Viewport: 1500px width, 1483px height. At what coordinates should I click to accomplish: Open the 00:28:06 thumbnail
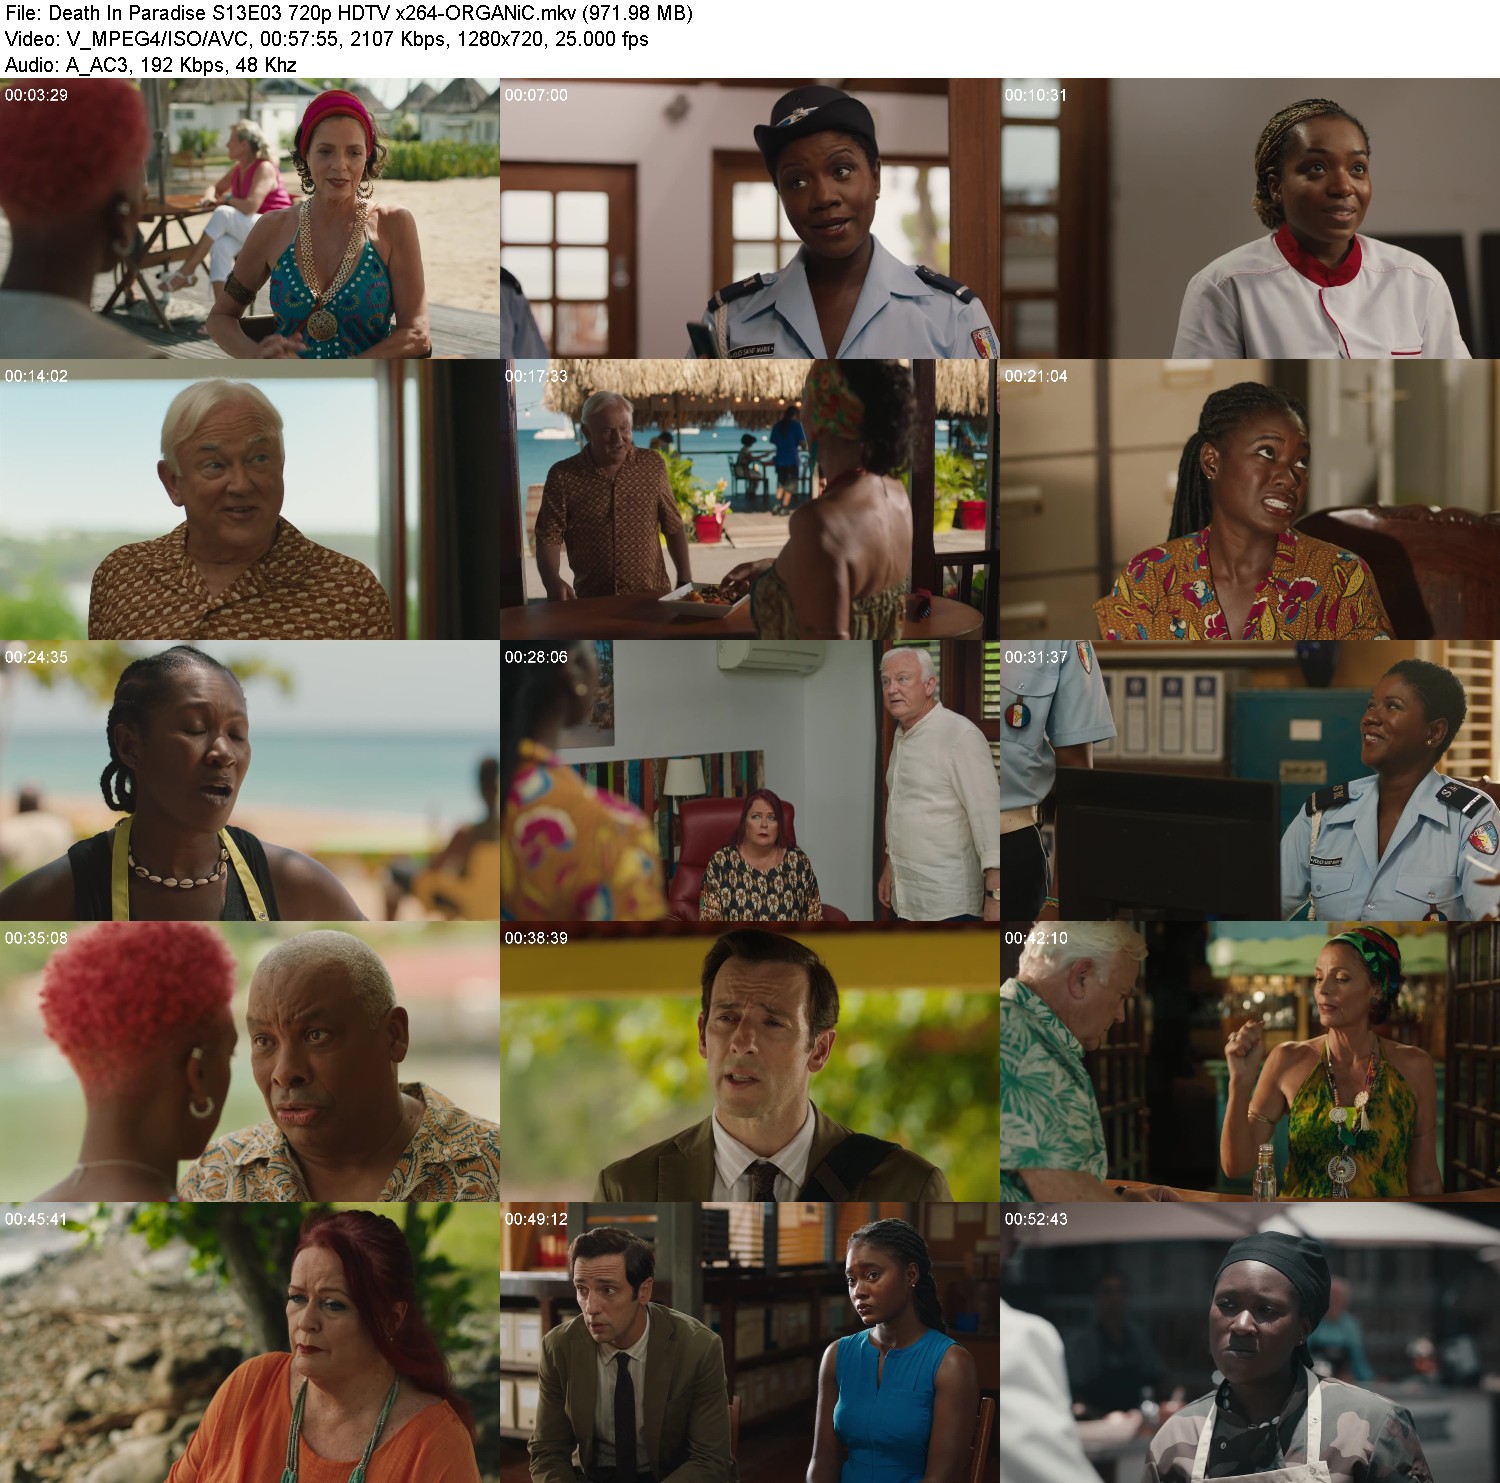[x=750, y=781]
